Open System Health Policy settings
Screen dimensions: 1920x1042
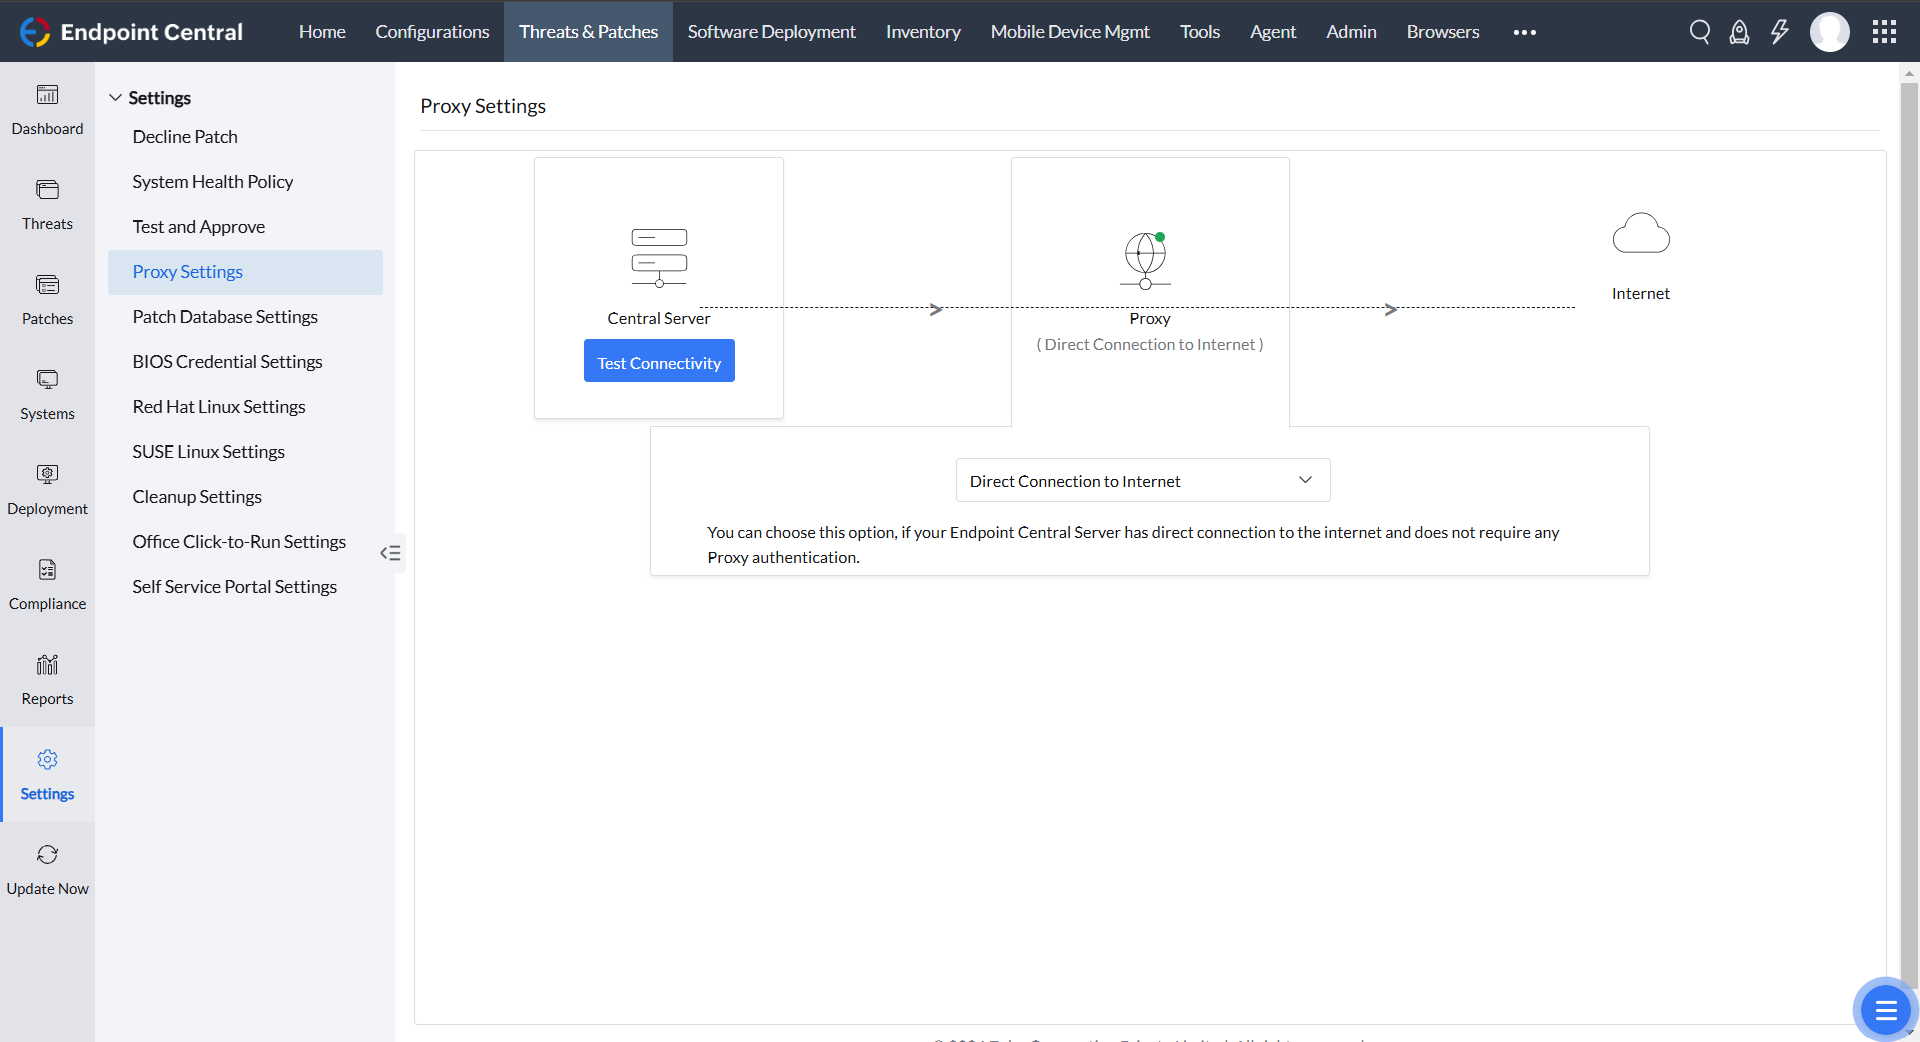pyautogui.click(x=245, y=182)
